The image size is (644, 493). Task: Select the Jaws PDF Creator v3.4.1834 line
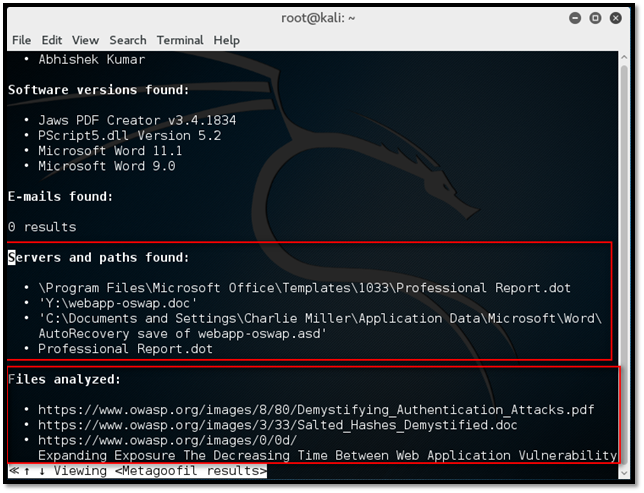coord(137,120)
